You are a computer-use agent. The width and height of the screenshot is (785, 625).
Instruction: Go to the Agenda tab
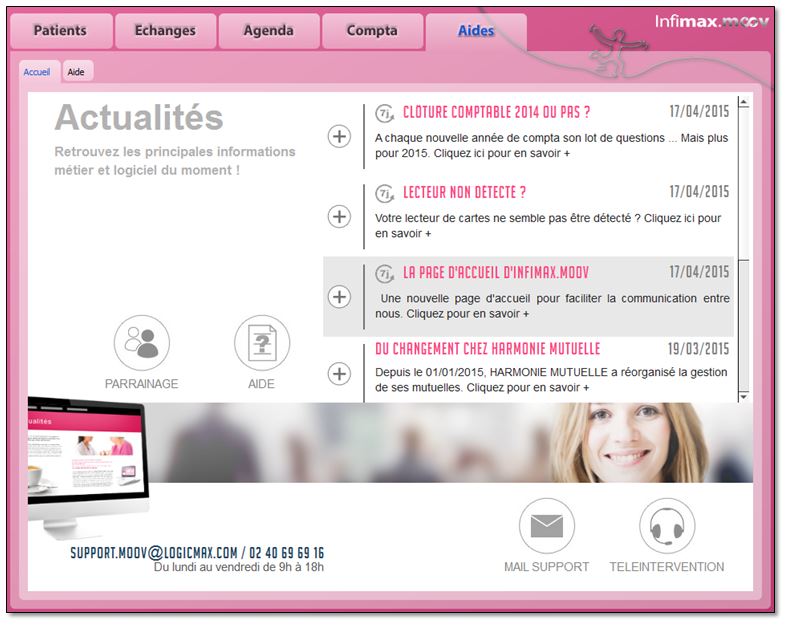coord(269,31)
